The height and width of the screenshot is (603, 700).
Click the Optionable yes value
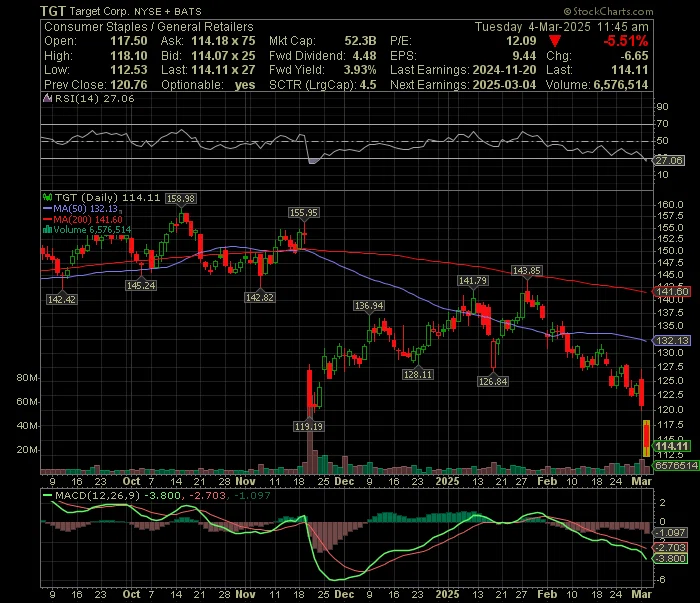(245, 85)
